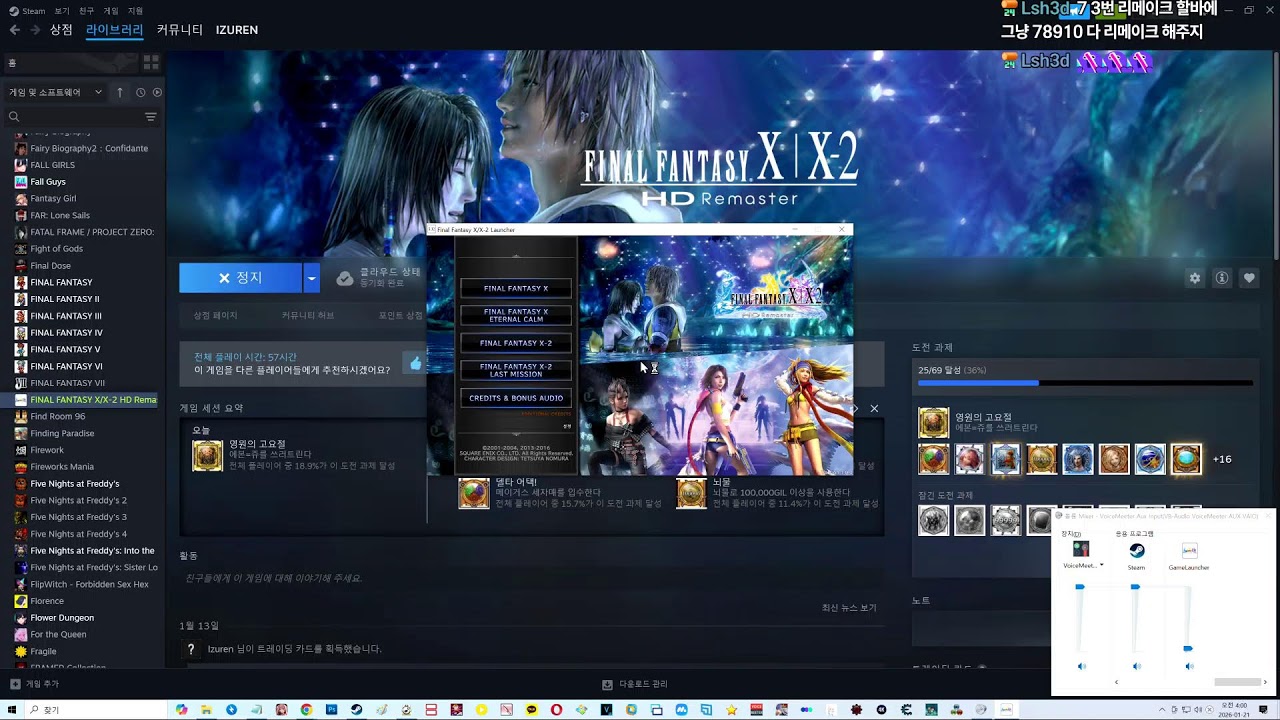Click VoiceMeeter device icon in mixer

[1081, 549]
